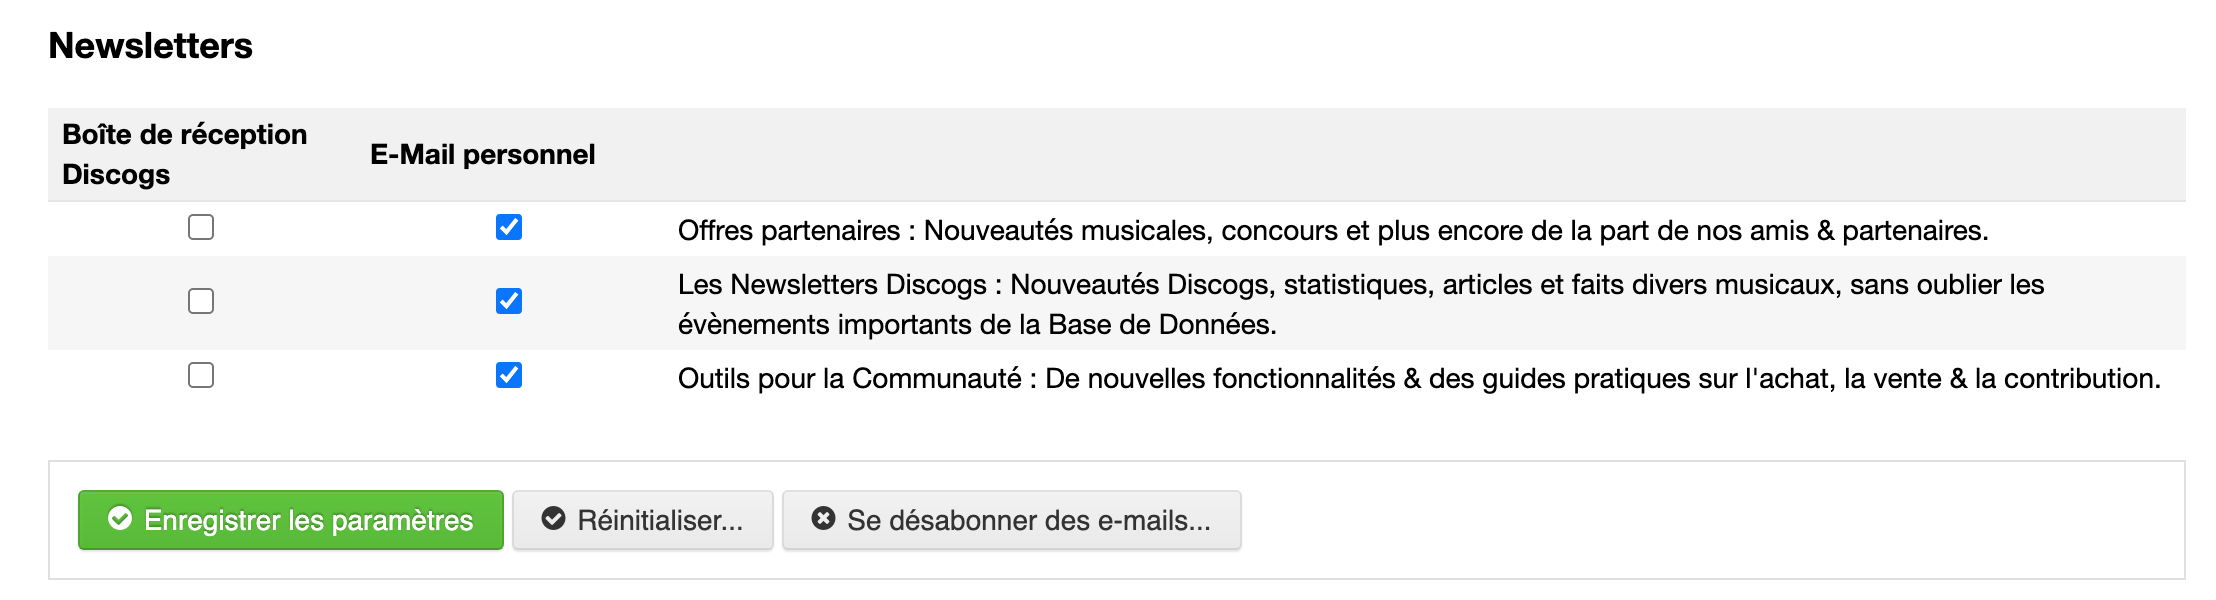The width and height of the screenshot is (2216, 600).
Task: Enable Discogs inbox for Offres partenaires
Action: [x=201, y=227]
